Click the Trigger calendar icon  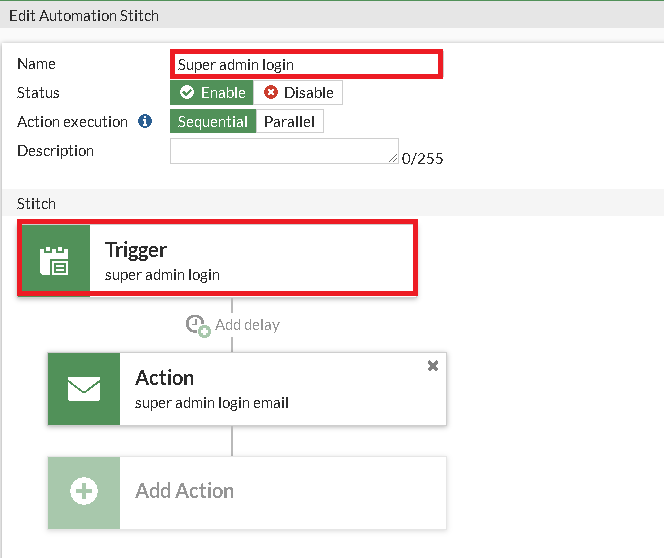click(53, 260)
